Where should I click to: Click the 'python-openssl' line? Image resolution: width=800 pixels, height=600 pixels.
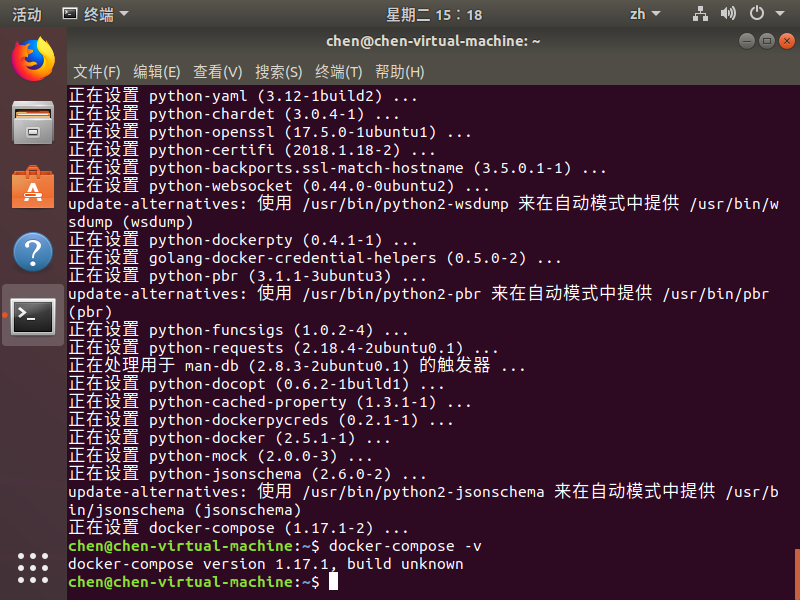pyautogui.click(x=270, y=132)
